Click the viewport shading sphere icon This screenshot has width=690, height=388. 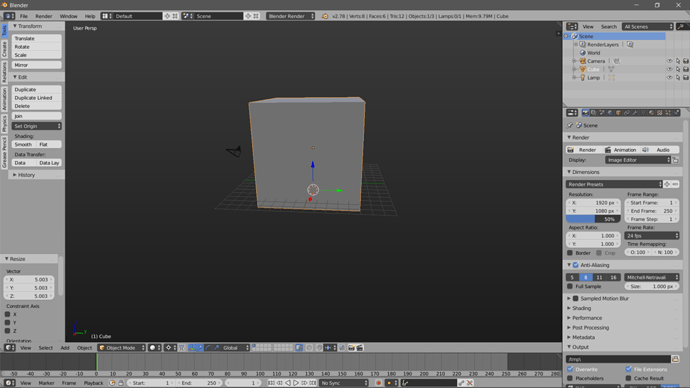click(153, 348)
